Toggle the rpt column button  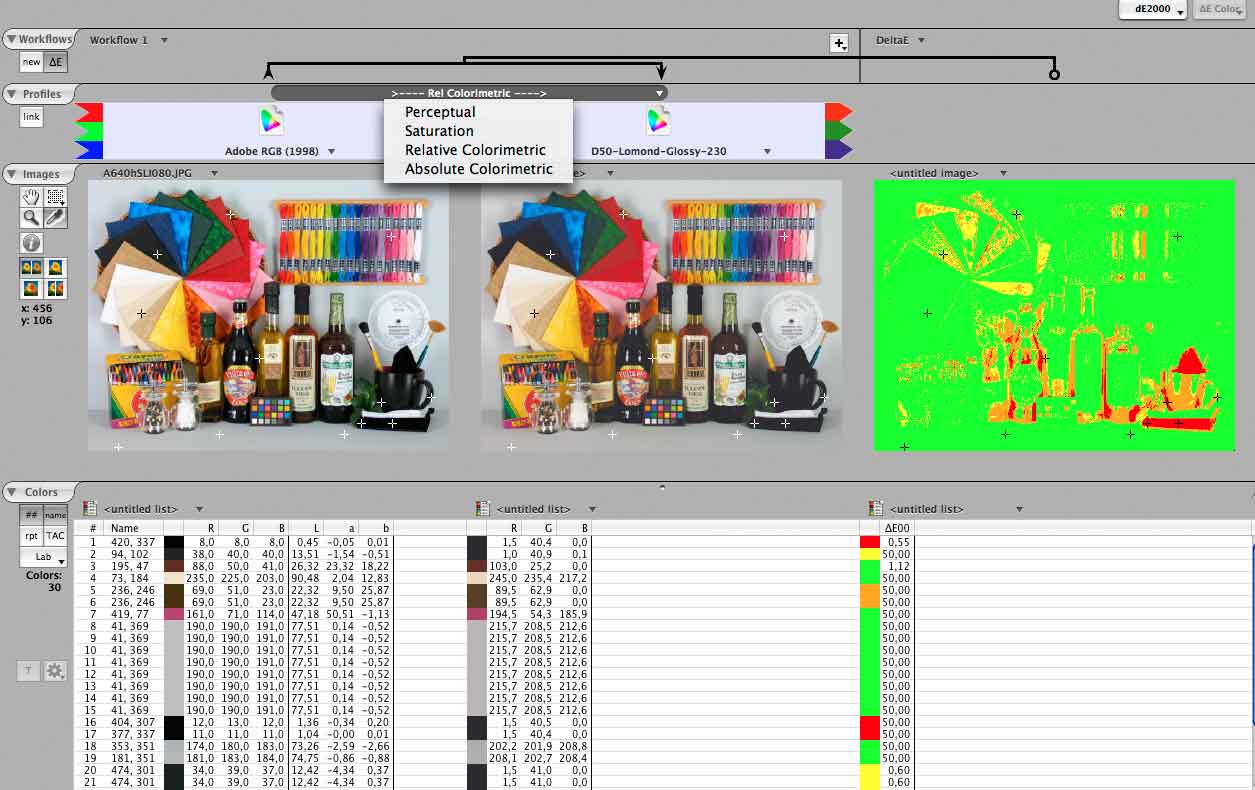(x=31, y=536)
